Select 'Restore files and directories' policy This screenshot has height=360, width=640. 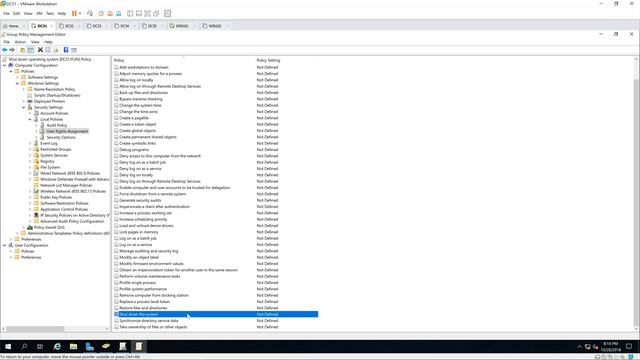pyautogui.click(x=143, y=308)
